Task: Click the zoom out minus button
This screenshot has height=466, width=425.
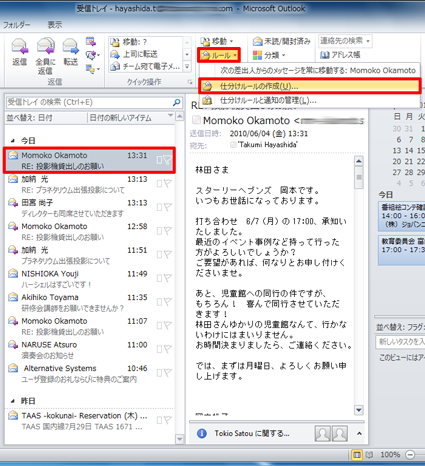Action: click(410, 455)
